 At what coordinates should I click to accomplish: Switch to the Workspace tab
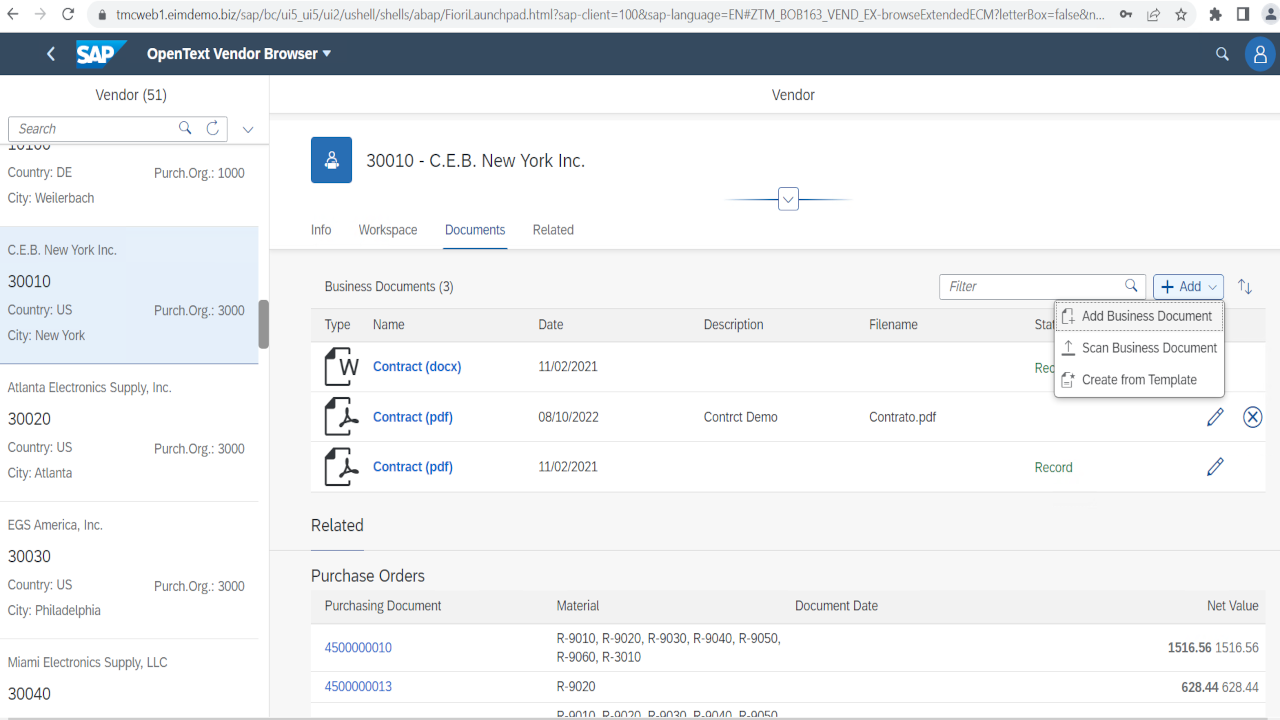pyautogui.click(x=388, y=230)
